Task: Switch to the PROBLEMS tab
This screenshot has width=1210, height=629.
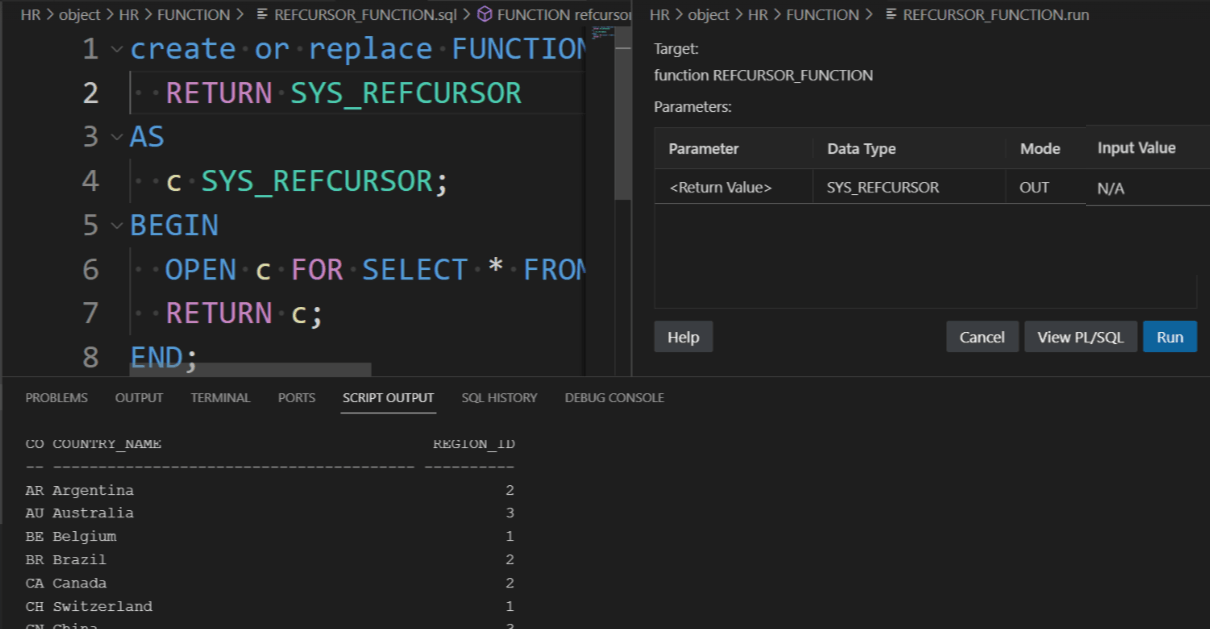Action: [56, 397]
